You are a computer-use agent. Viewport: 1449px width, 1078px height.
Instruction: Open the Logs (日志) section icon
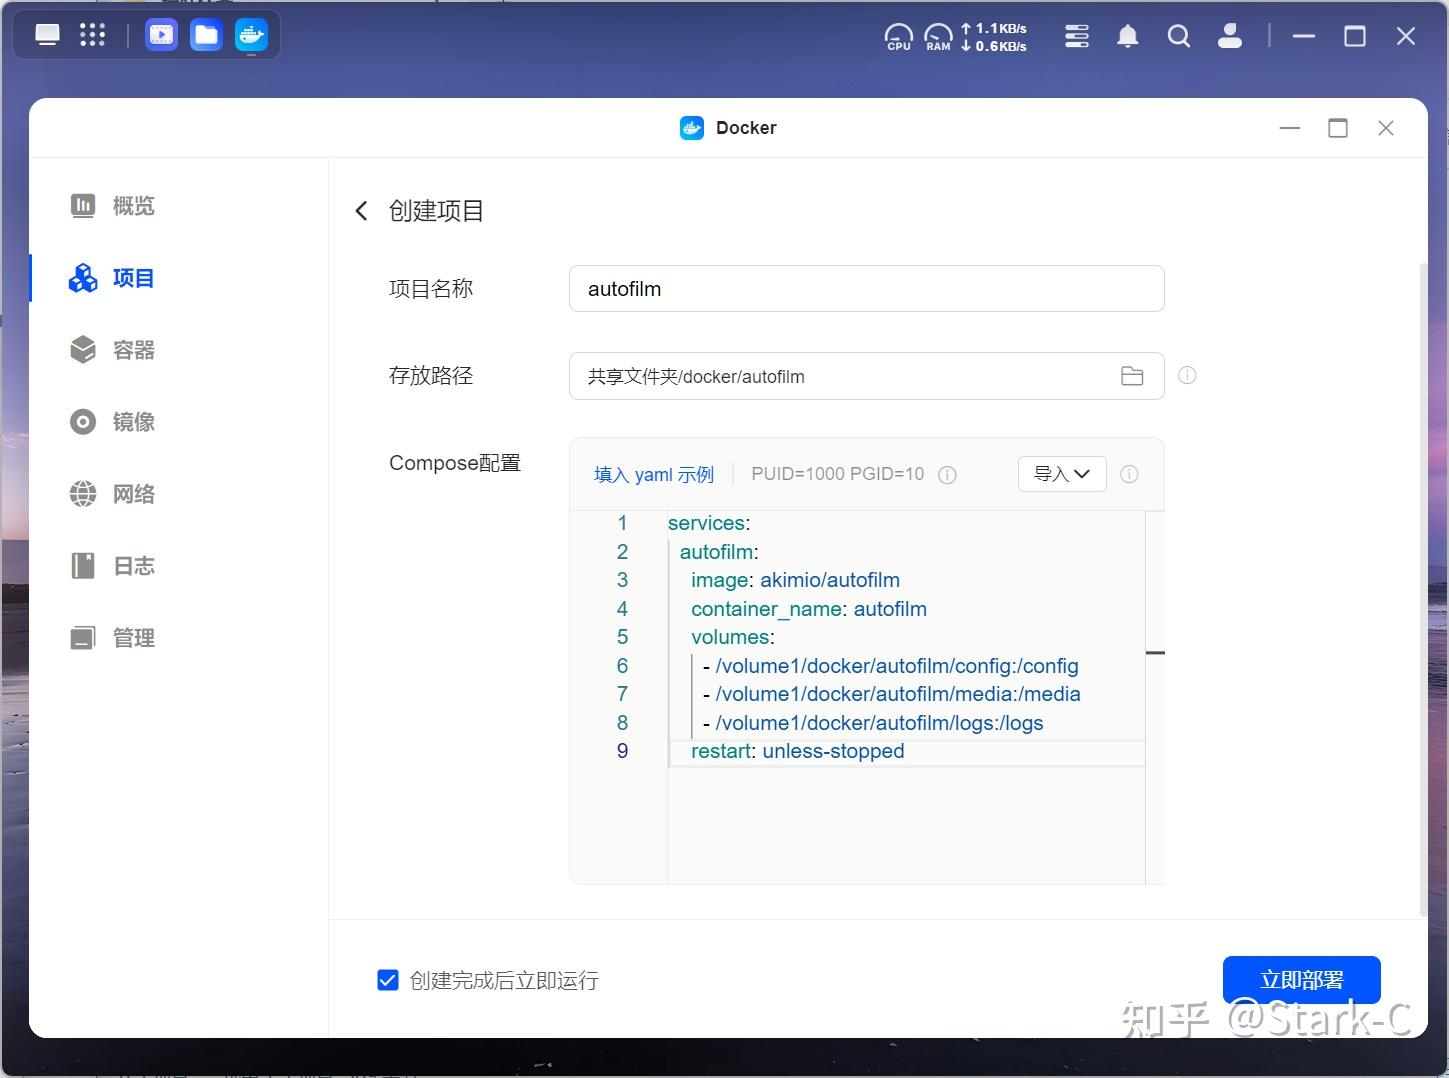click(x=83, y=565)
